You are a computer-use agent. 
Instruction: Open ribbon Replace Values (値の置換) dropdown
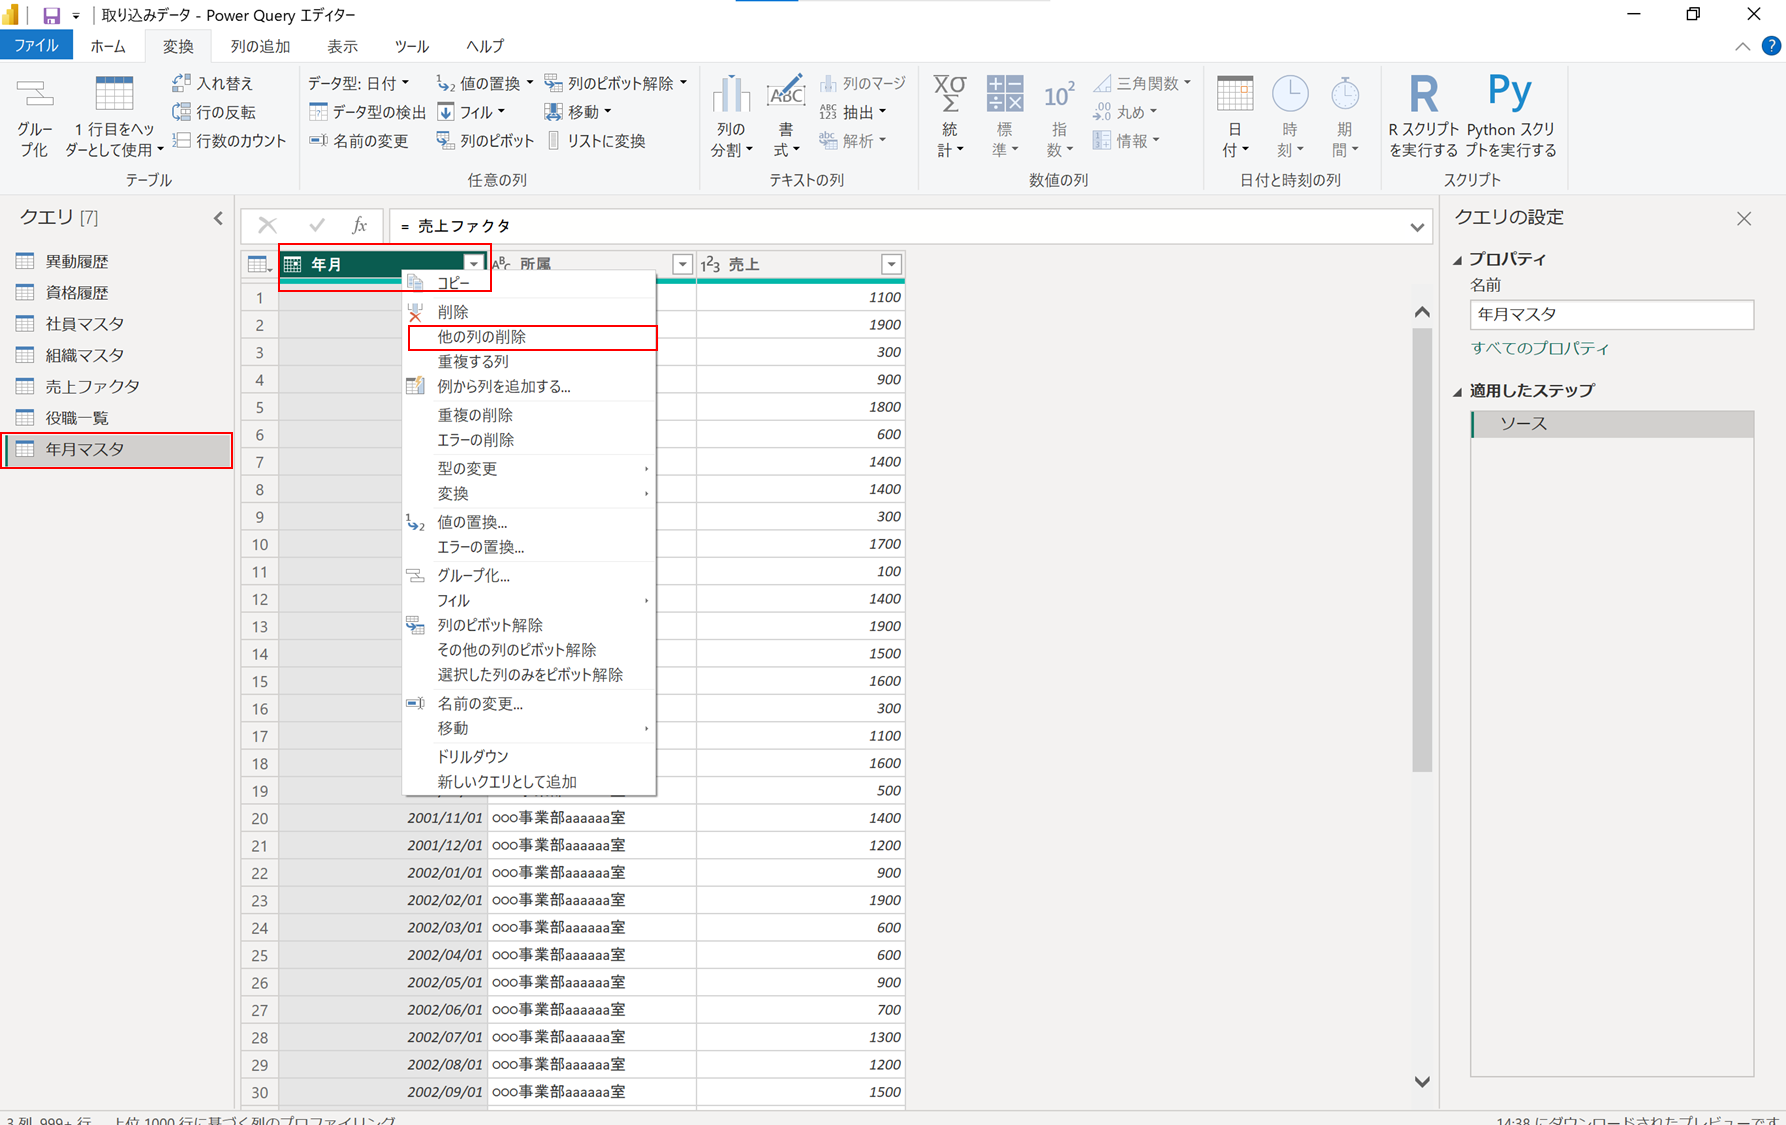pyautogui.click(x=485, y=83)
